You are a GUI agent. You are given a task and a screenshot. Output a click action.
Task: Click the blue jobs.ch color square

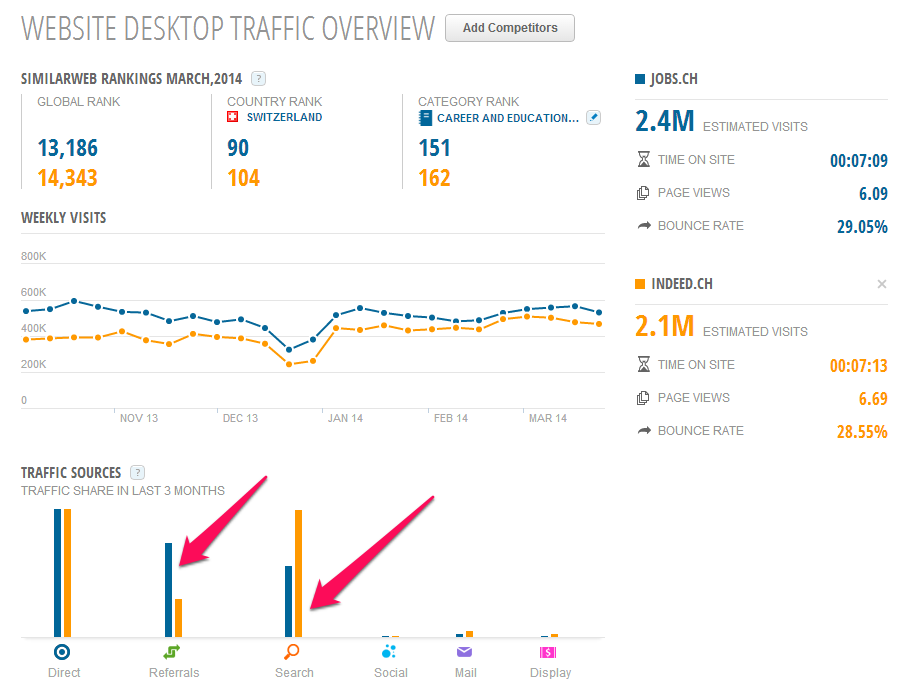pyautogui.click(x=640, y=79)
